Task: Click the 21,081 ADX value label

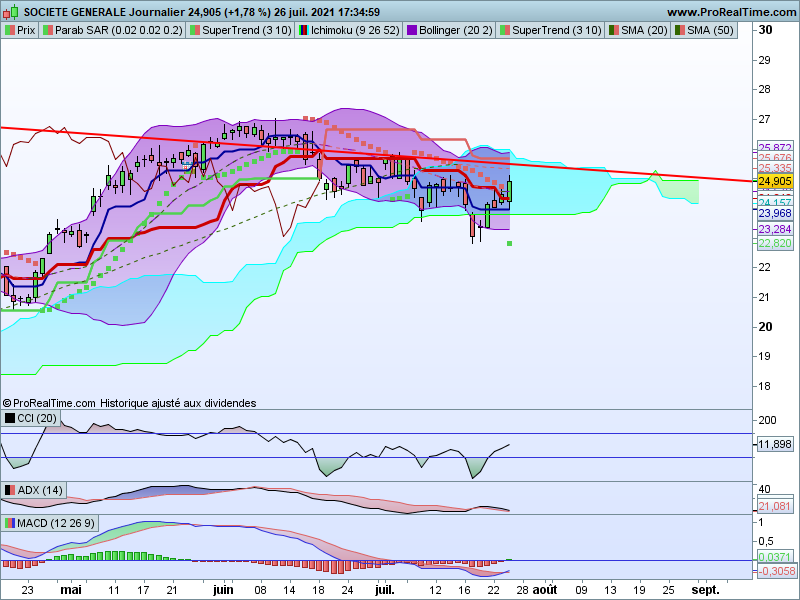Action: [x=774, y=506]
